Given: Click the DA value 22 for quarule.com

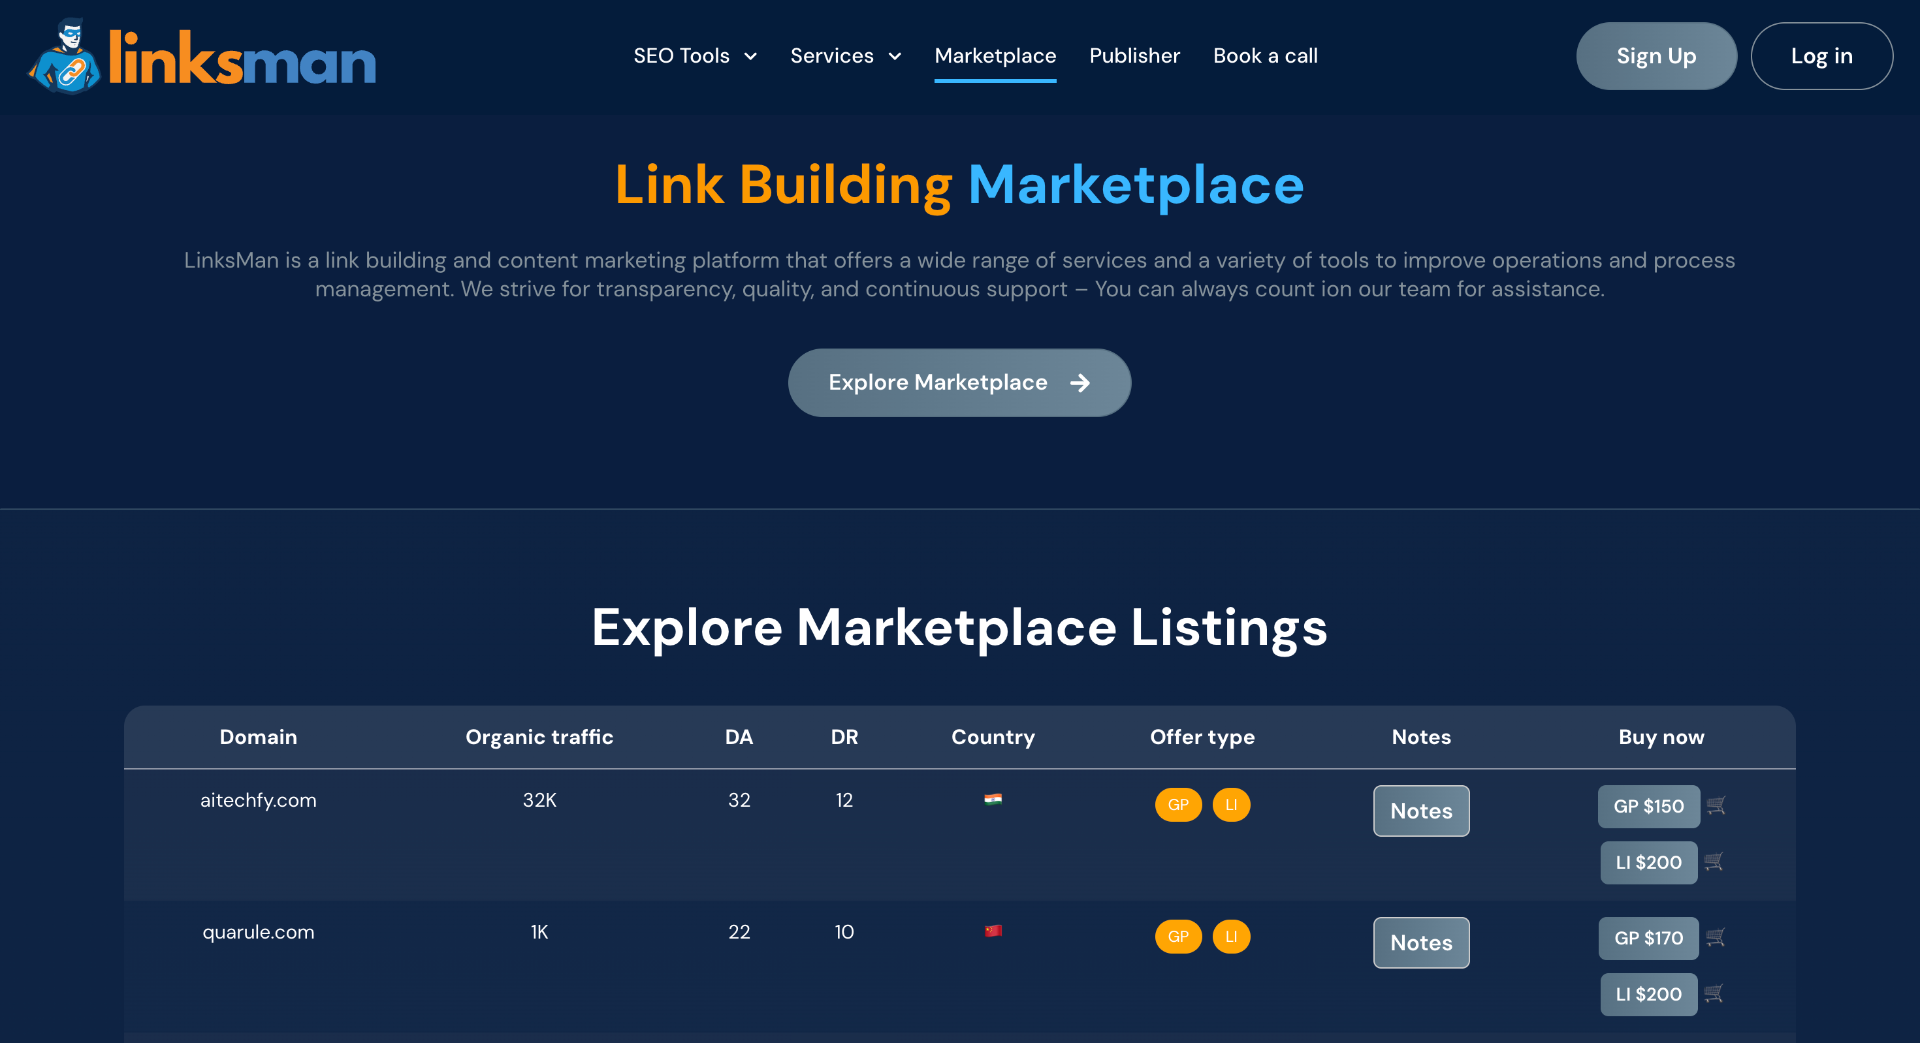Looking at the screenshot, I should pyautogui.click(x=739, y=932).
